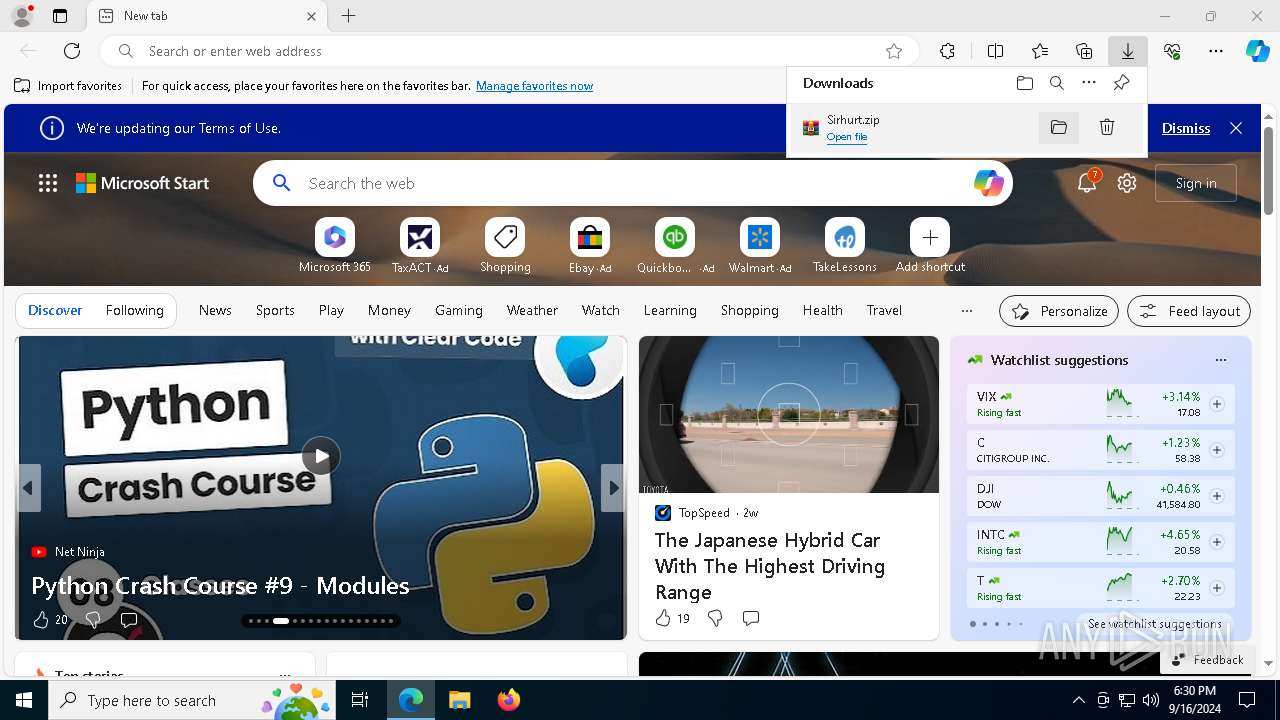This screenshot has height=720, width=1280.
Task: Click Import favorites button
Action: (x=68, y=86)
